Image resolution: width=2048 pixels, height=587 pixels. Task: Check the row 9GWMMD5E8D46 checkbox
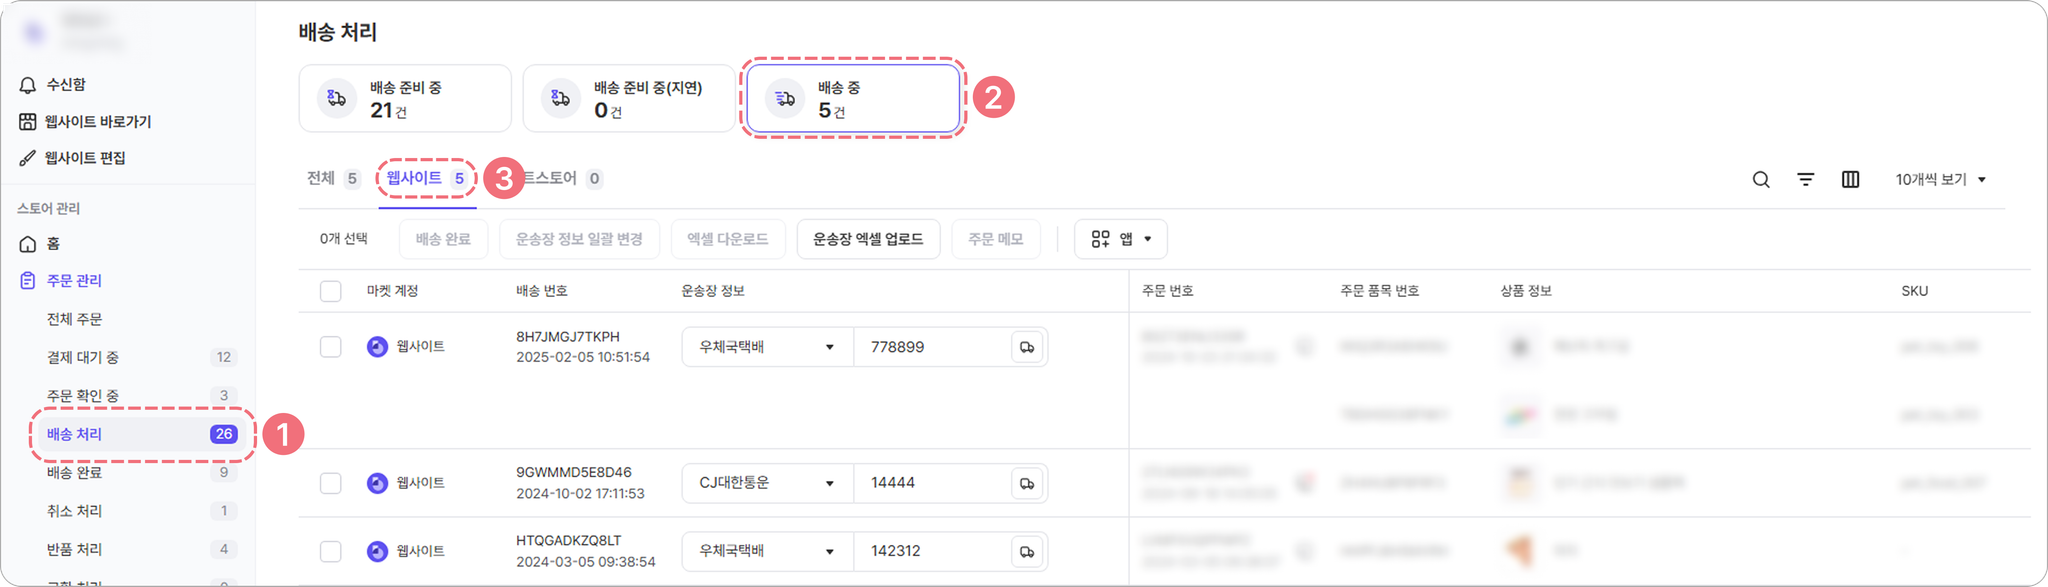331,483
